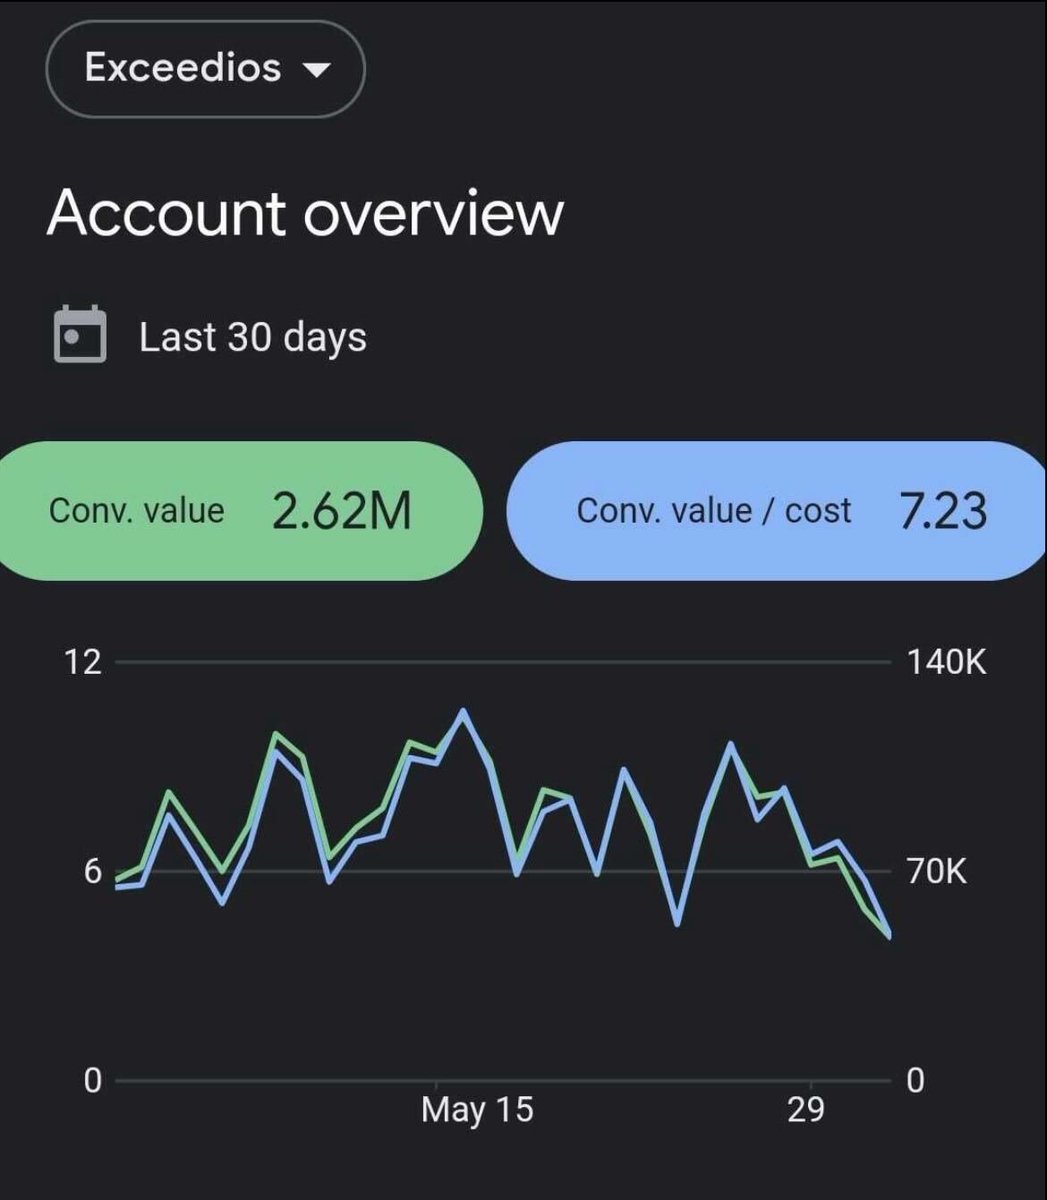Click the 2.62M conversion value figure
This screenshot has height=1200, width=1047.
[342, 511]
